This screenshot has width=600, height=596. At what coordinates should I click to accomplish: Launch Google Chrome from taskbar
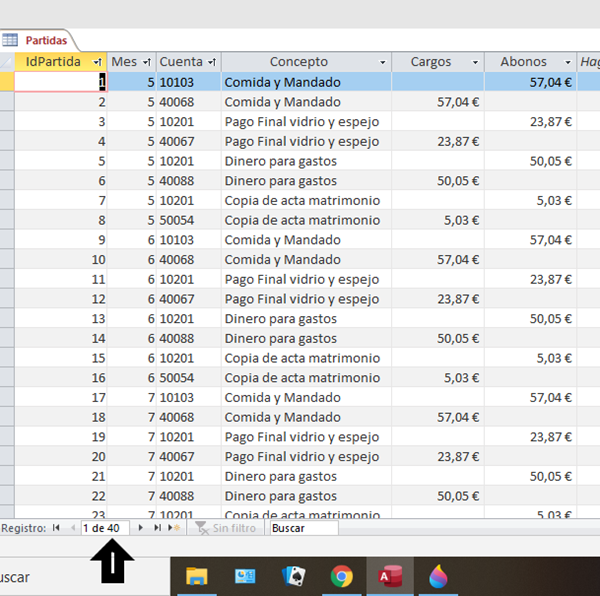pyautogui.click(x=342, y=576)
